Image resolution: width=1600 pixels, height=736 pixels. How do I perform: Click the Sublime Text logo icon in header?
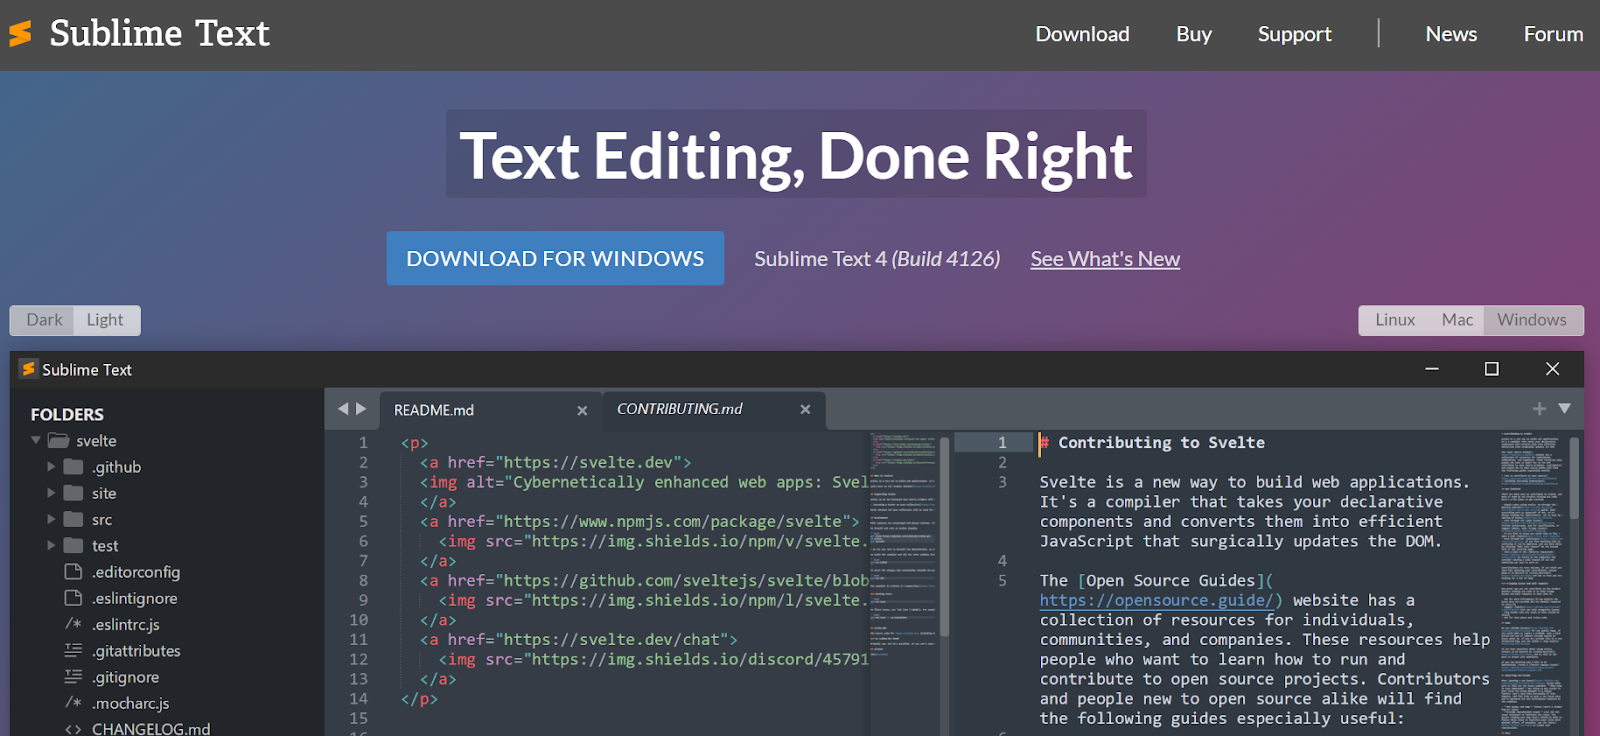coord(20,34)
